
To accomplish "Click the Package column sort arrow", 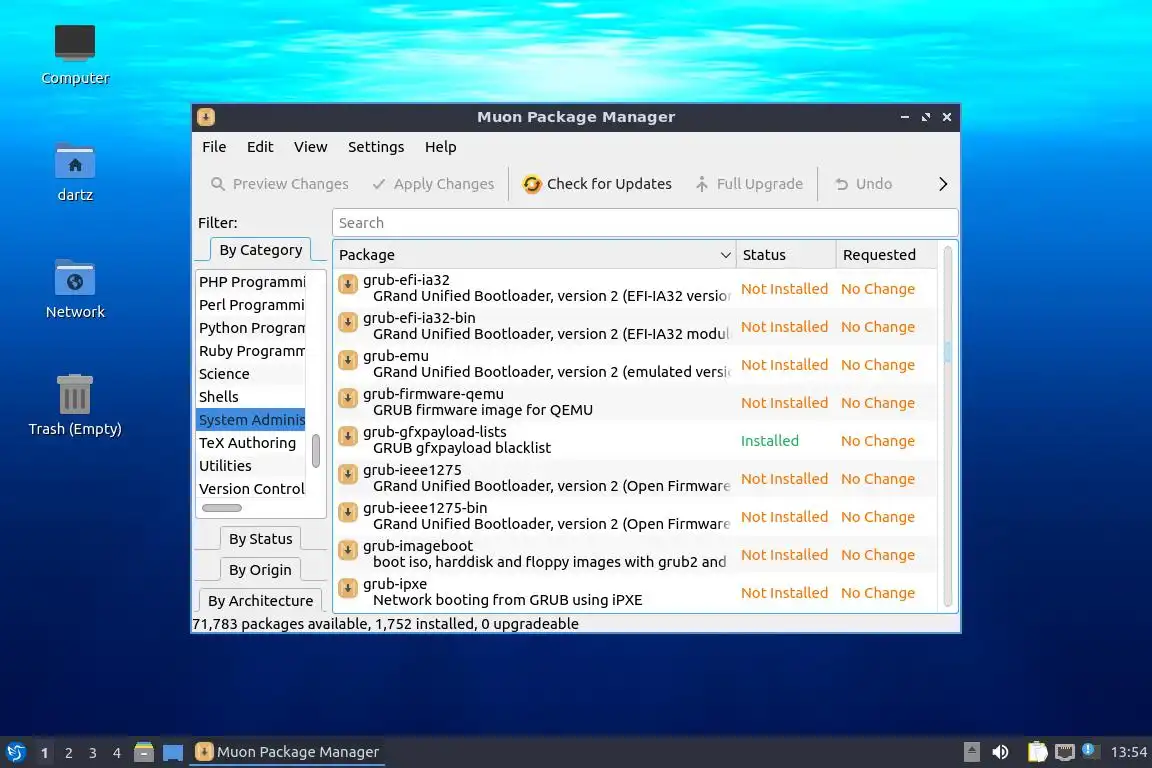I will [x=725, y=255].
